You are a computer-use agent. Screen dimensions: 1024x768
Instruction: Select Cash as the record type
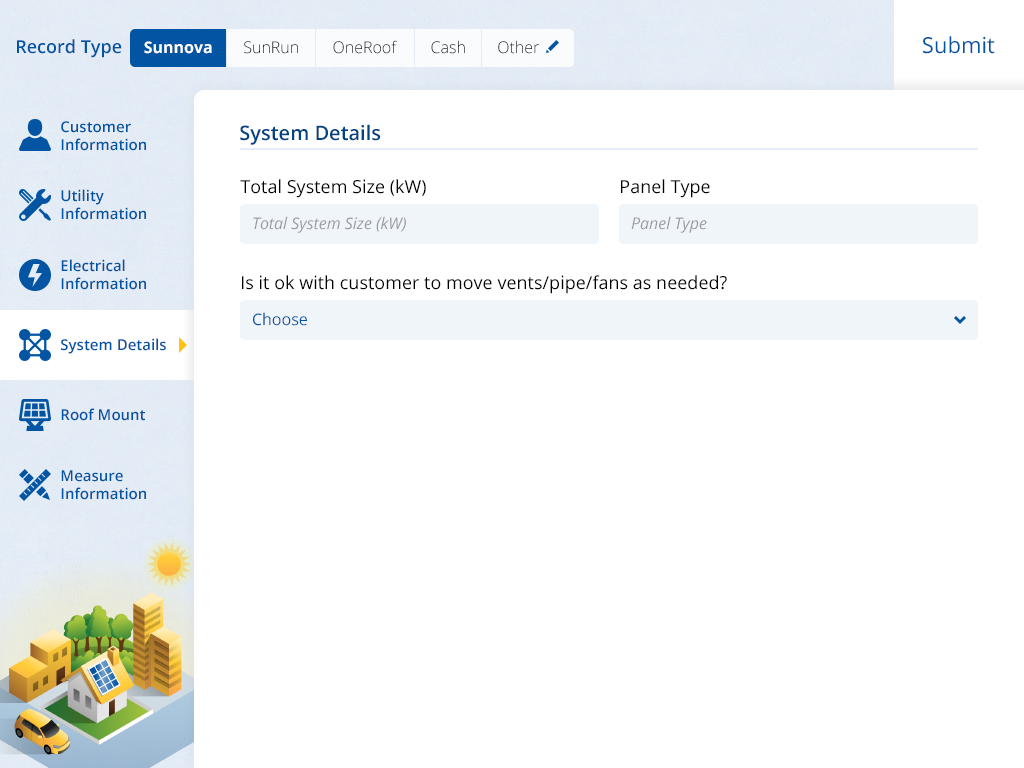(x=448, y=48)
